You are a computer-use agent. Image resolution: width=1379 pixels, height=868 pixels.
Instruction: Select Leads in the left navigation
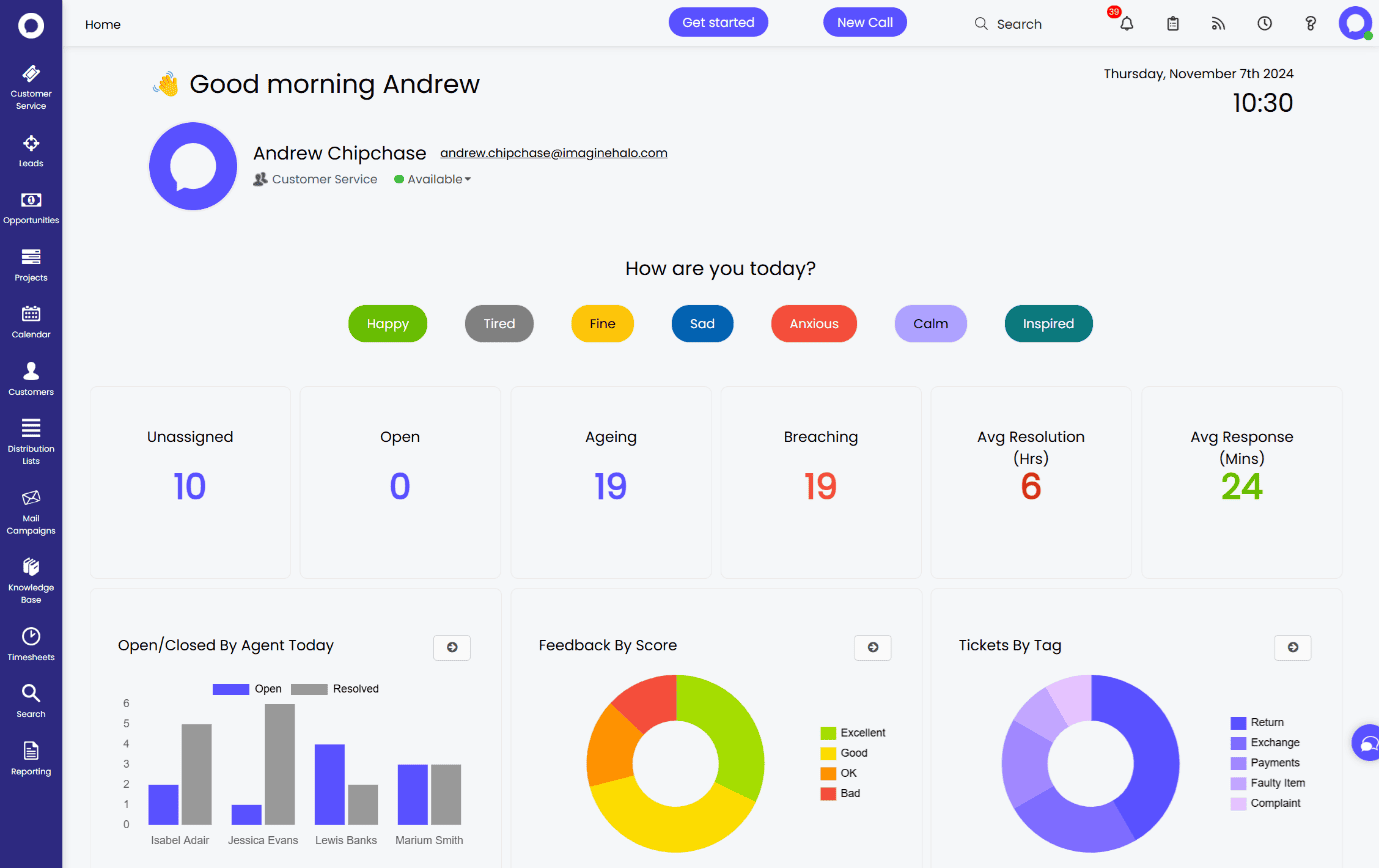pos(31,150)
